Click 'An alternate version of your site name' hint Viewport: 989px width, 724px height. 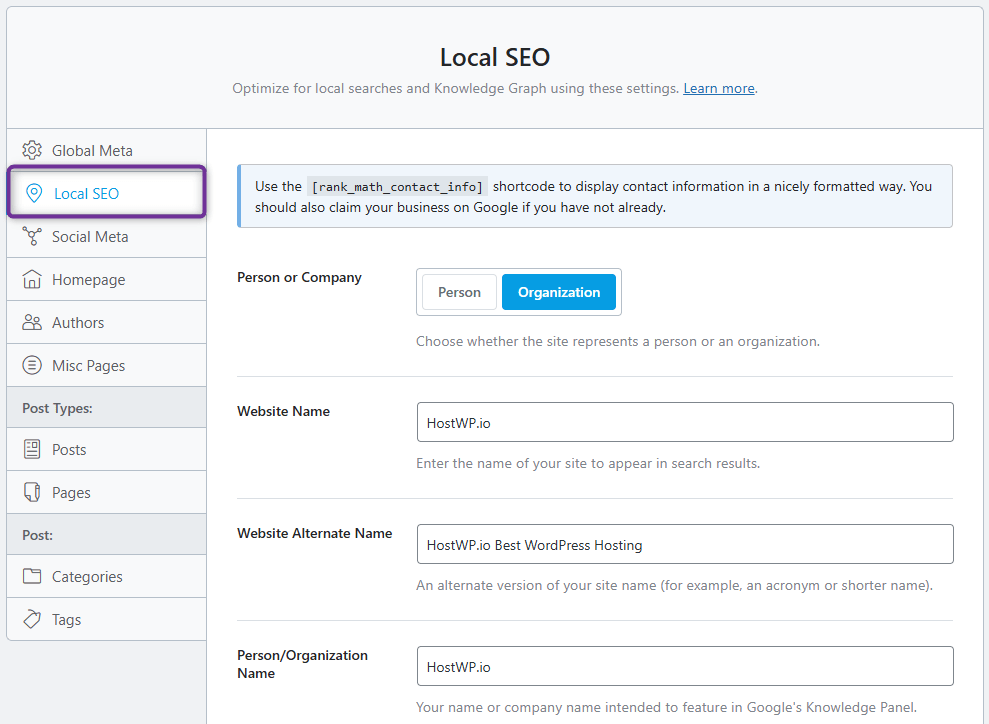[674, 585]
